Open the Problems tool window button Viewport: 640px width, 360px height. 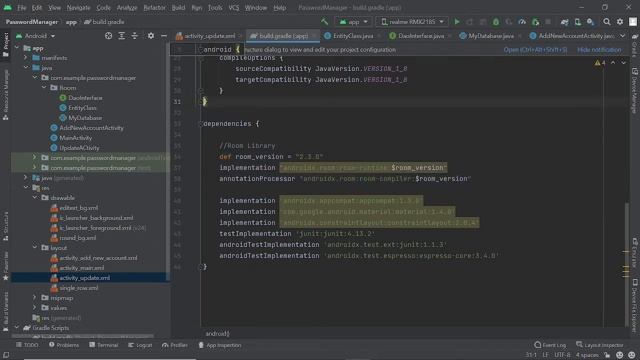(64, 345)
